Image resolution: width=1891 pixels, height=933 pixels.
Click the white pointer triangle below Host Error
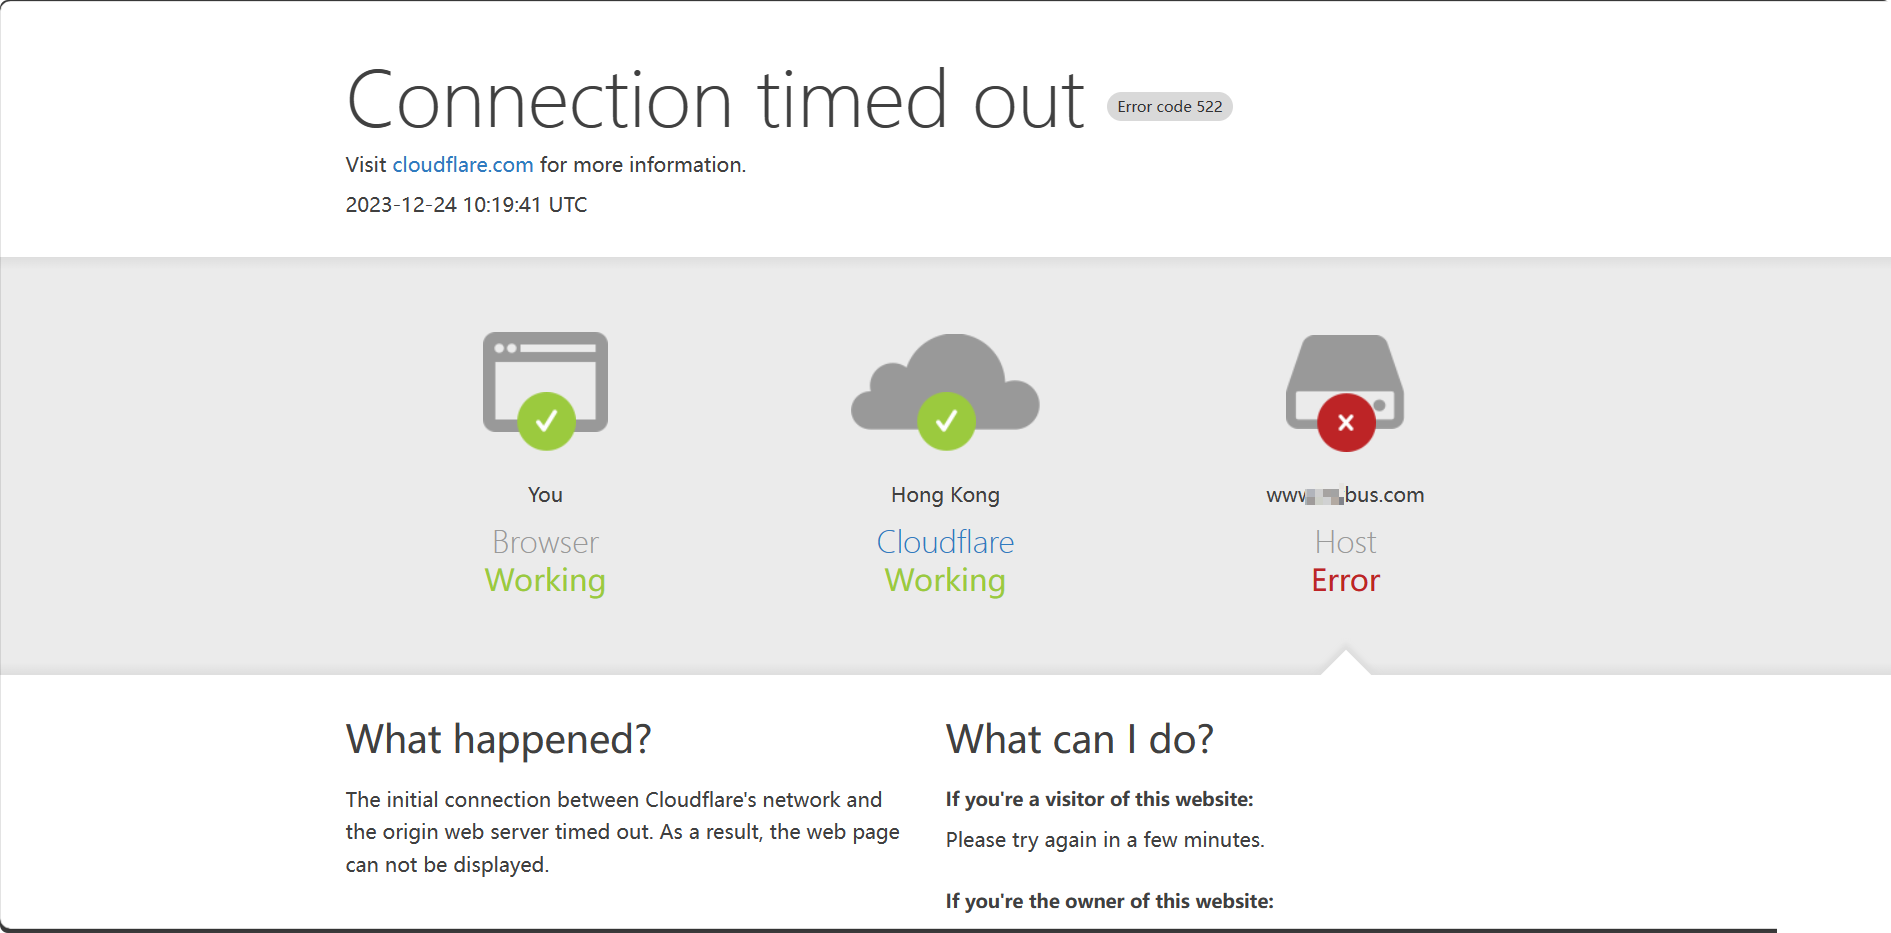(x=1345, y=664)
